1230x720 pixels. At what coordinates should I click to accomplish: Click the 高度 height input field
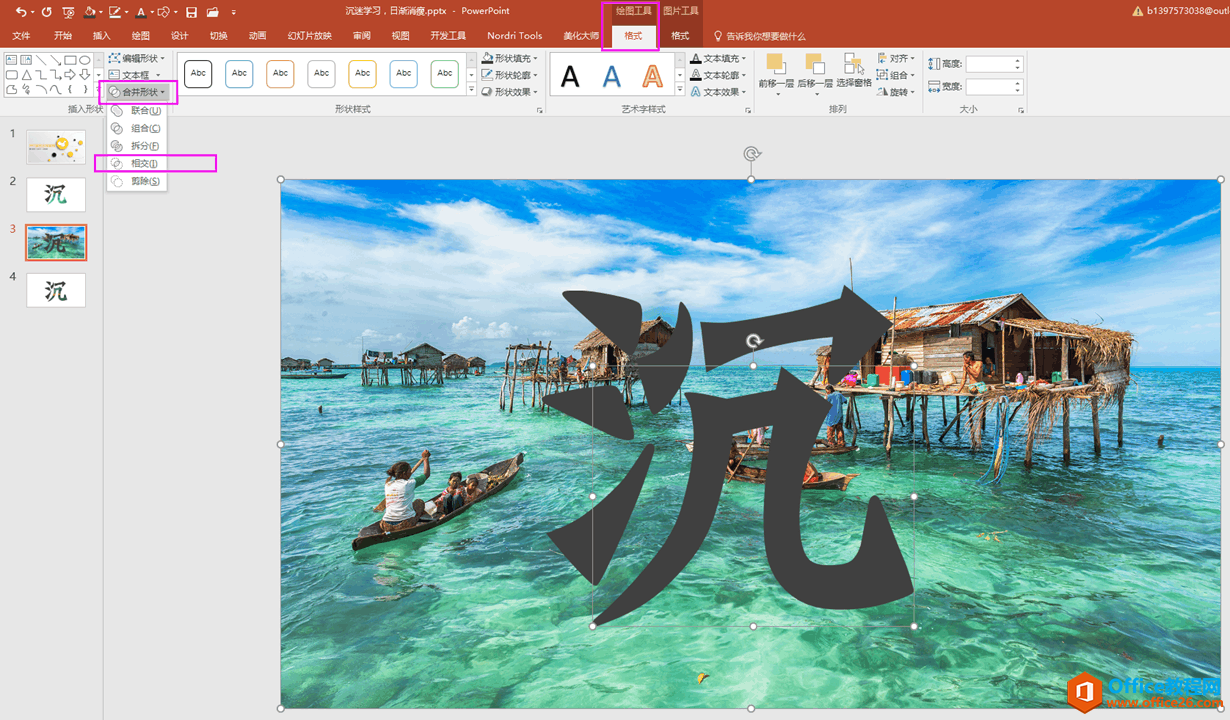(x=990, y=64)
